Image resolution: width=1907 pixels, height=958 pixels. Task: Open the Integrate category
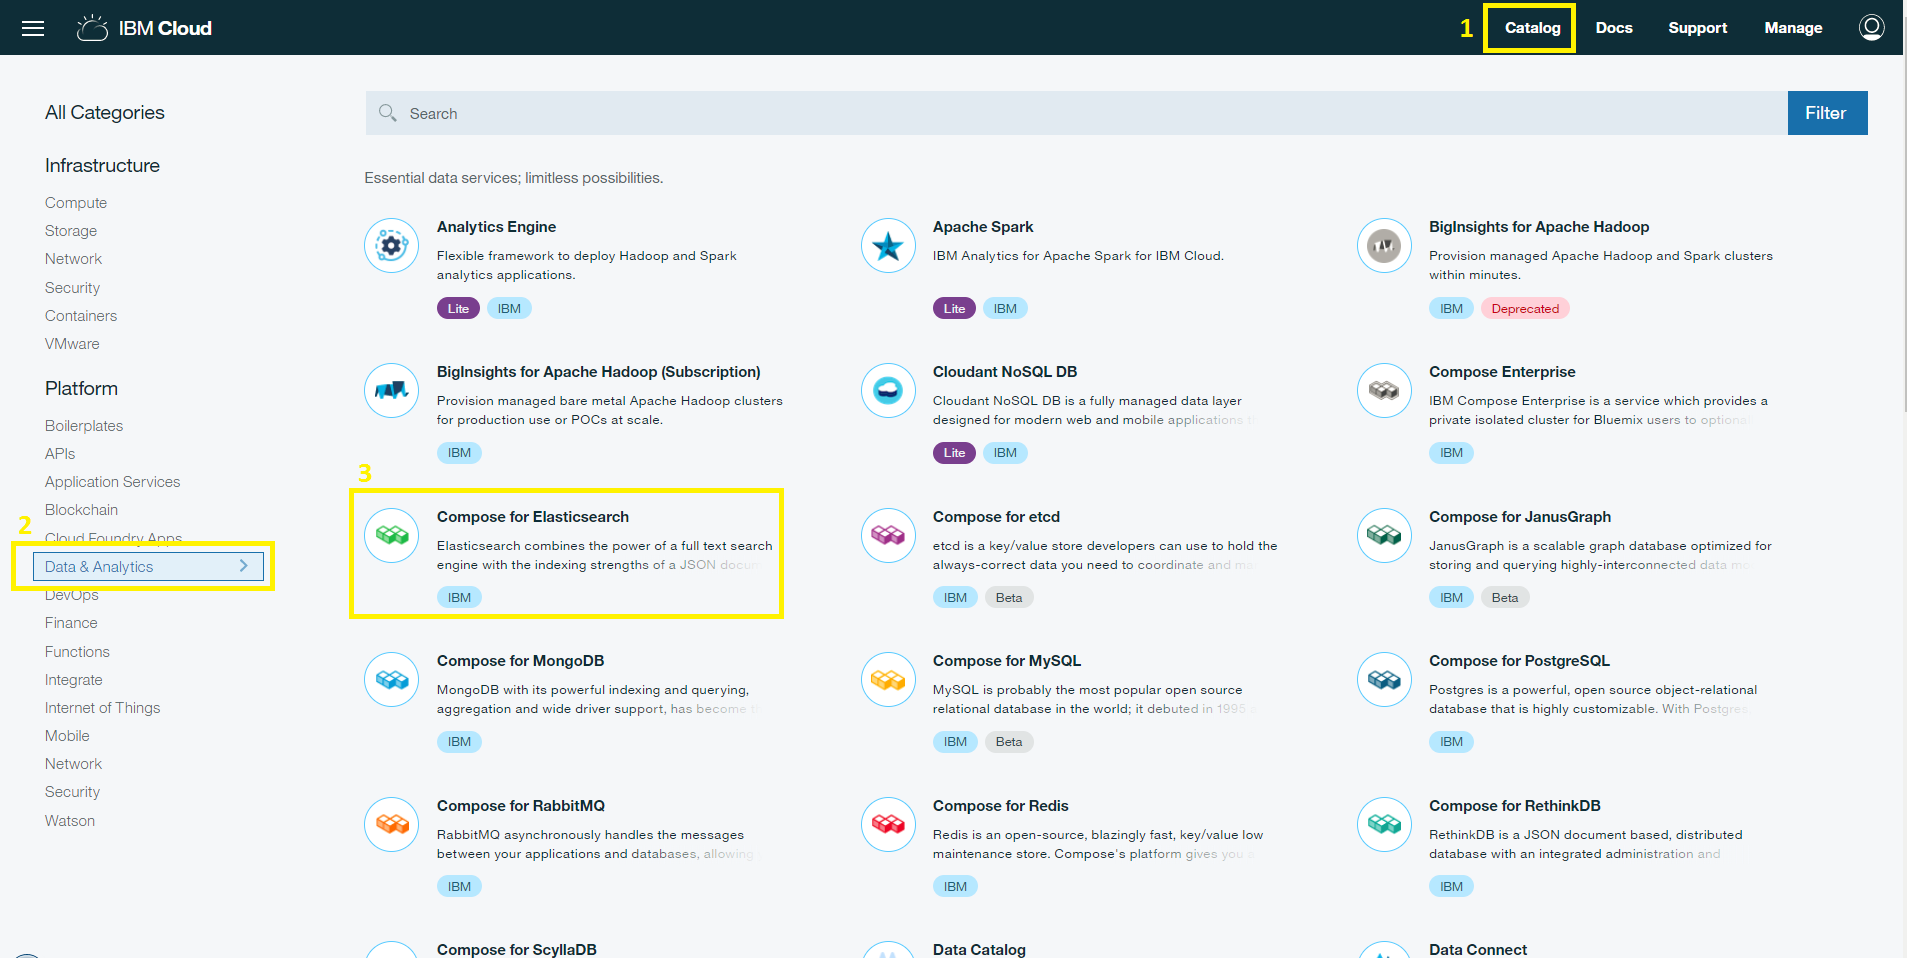click(73, 679)
